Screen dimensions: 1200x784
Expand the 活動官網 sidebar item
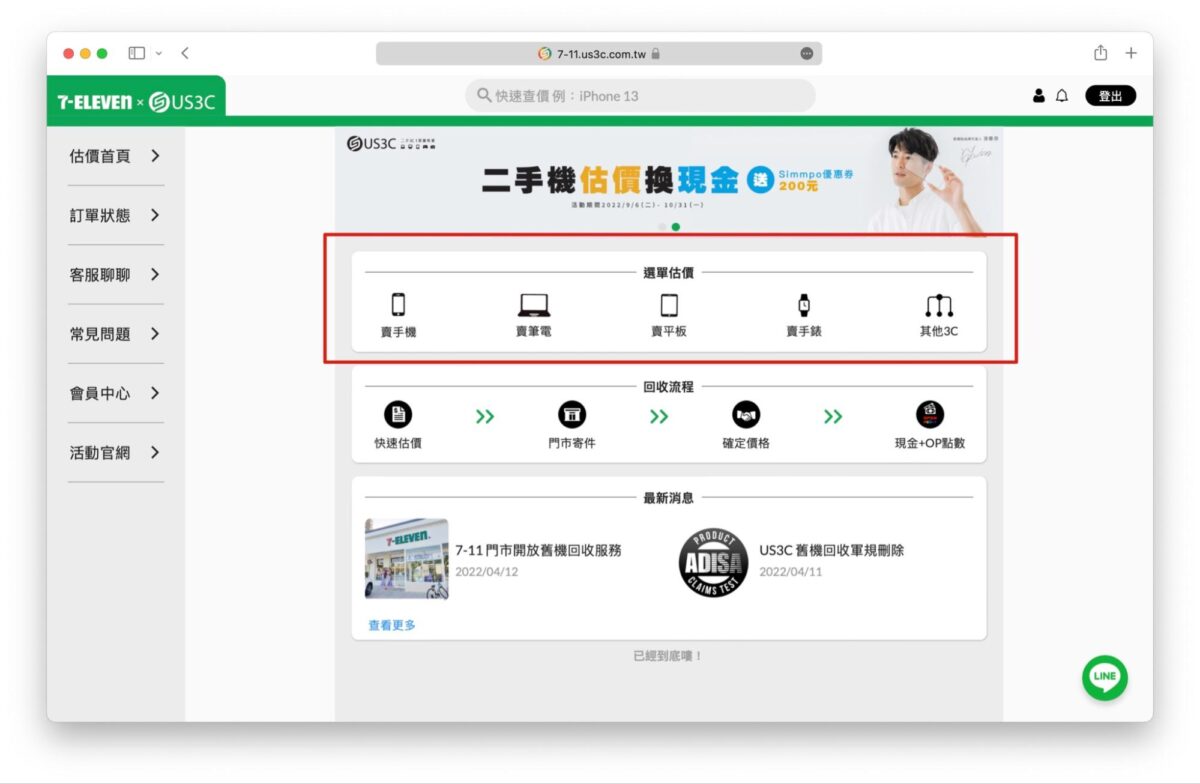[x=115, y=452]
